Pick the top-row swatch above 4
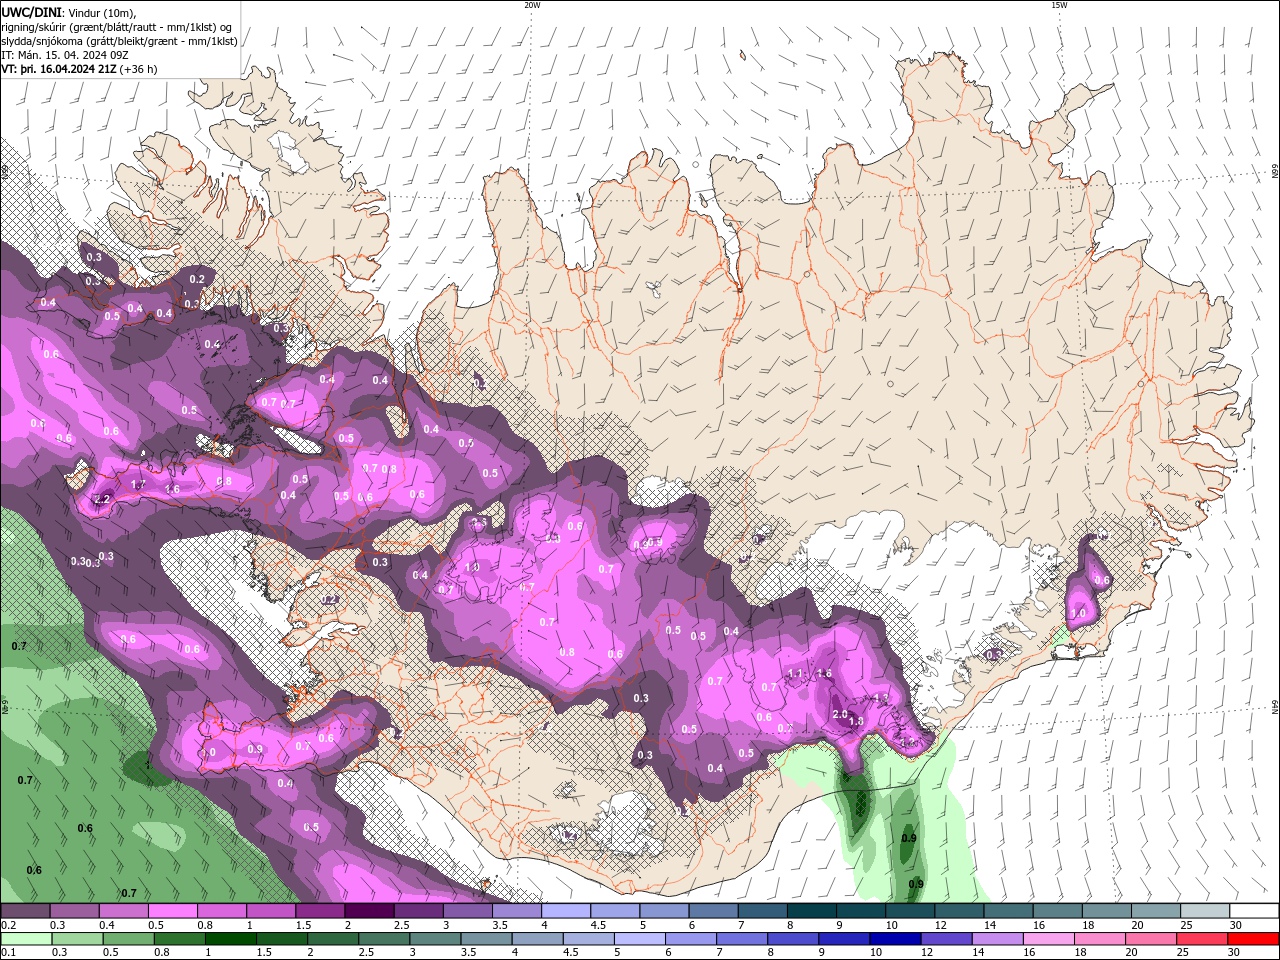1280x960 pixels. pos(566,911)
